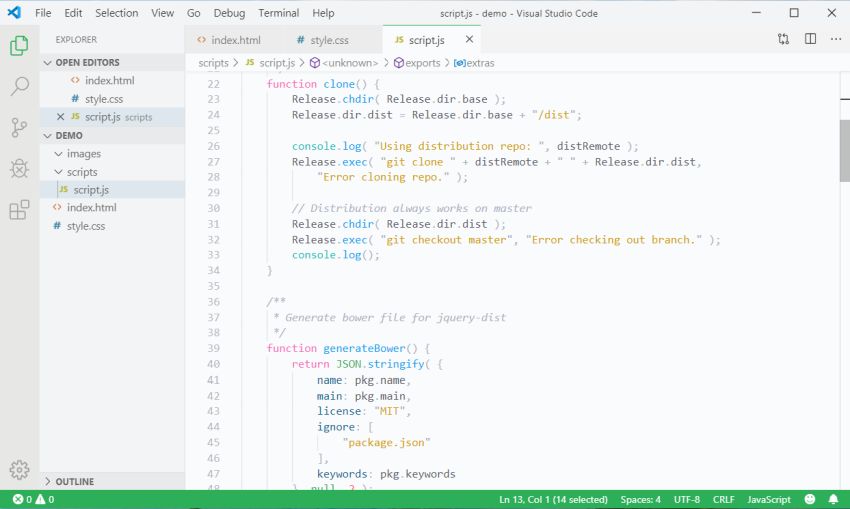Open the Terminal menu
Screen dimensions: 850x509
click(278, 13)
